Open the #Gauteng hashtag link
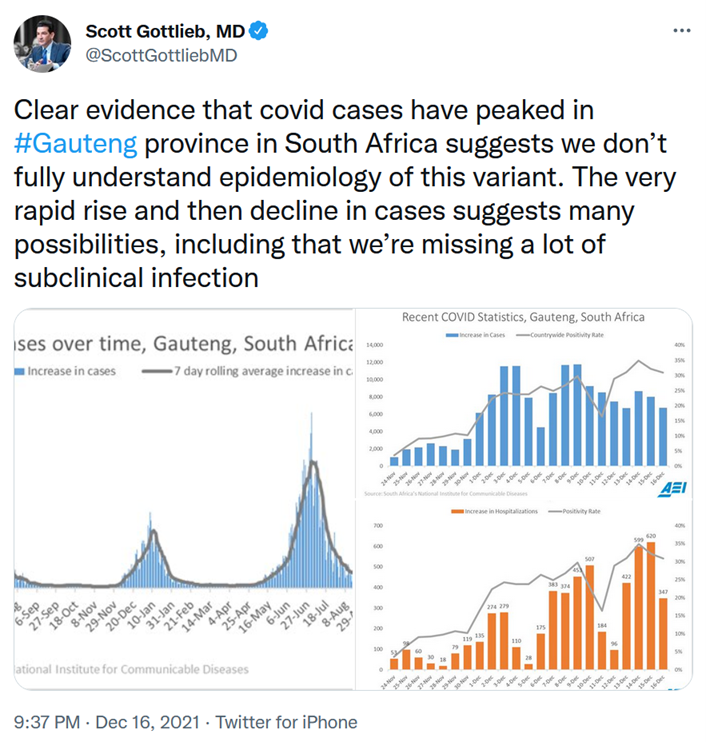 (x=73, y=139)
